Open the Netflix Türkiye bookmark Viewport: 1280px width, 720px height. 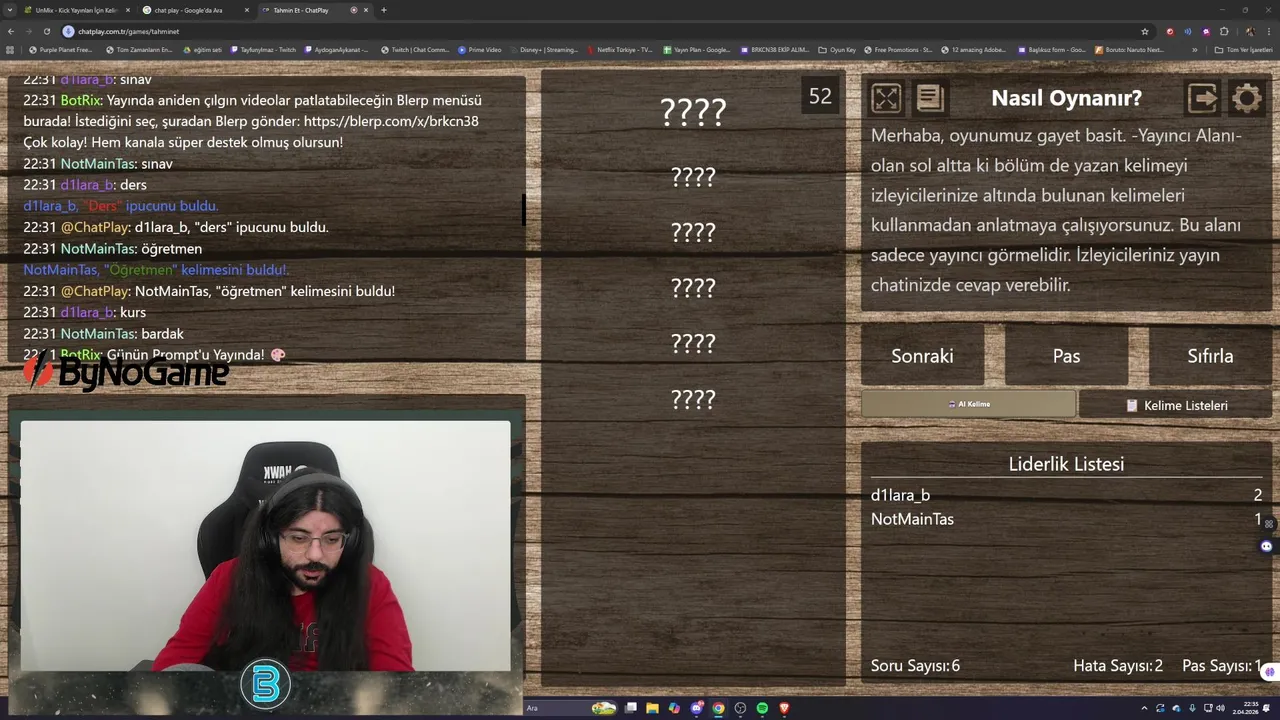[620, 49]
